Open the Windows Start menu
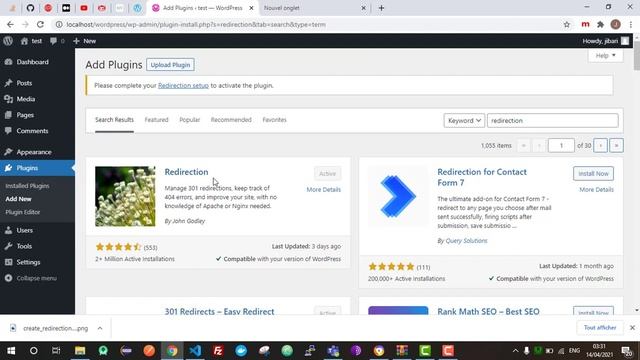Image resolution: width=640 pixels, height=360 pixels. 11,351
